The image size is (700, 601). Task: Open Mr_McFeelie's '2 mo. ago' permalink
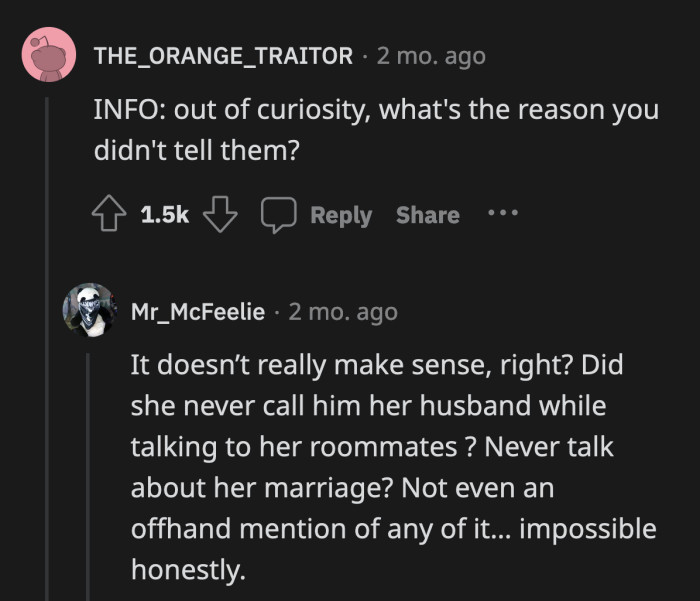tap(343, 312)
